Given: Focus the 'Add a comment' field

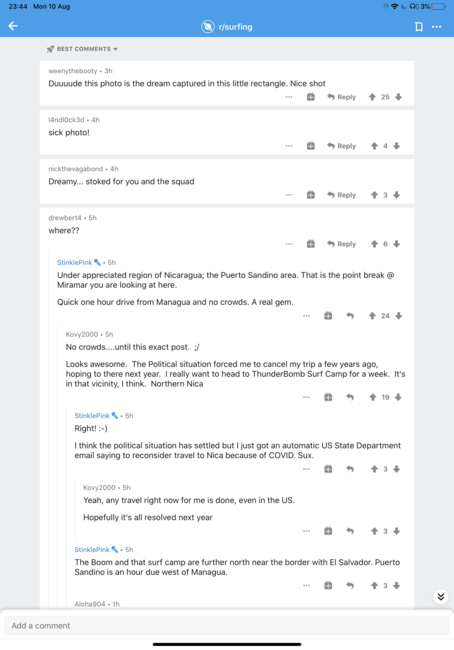Looking at the screenshot, I should click(227, 626).
